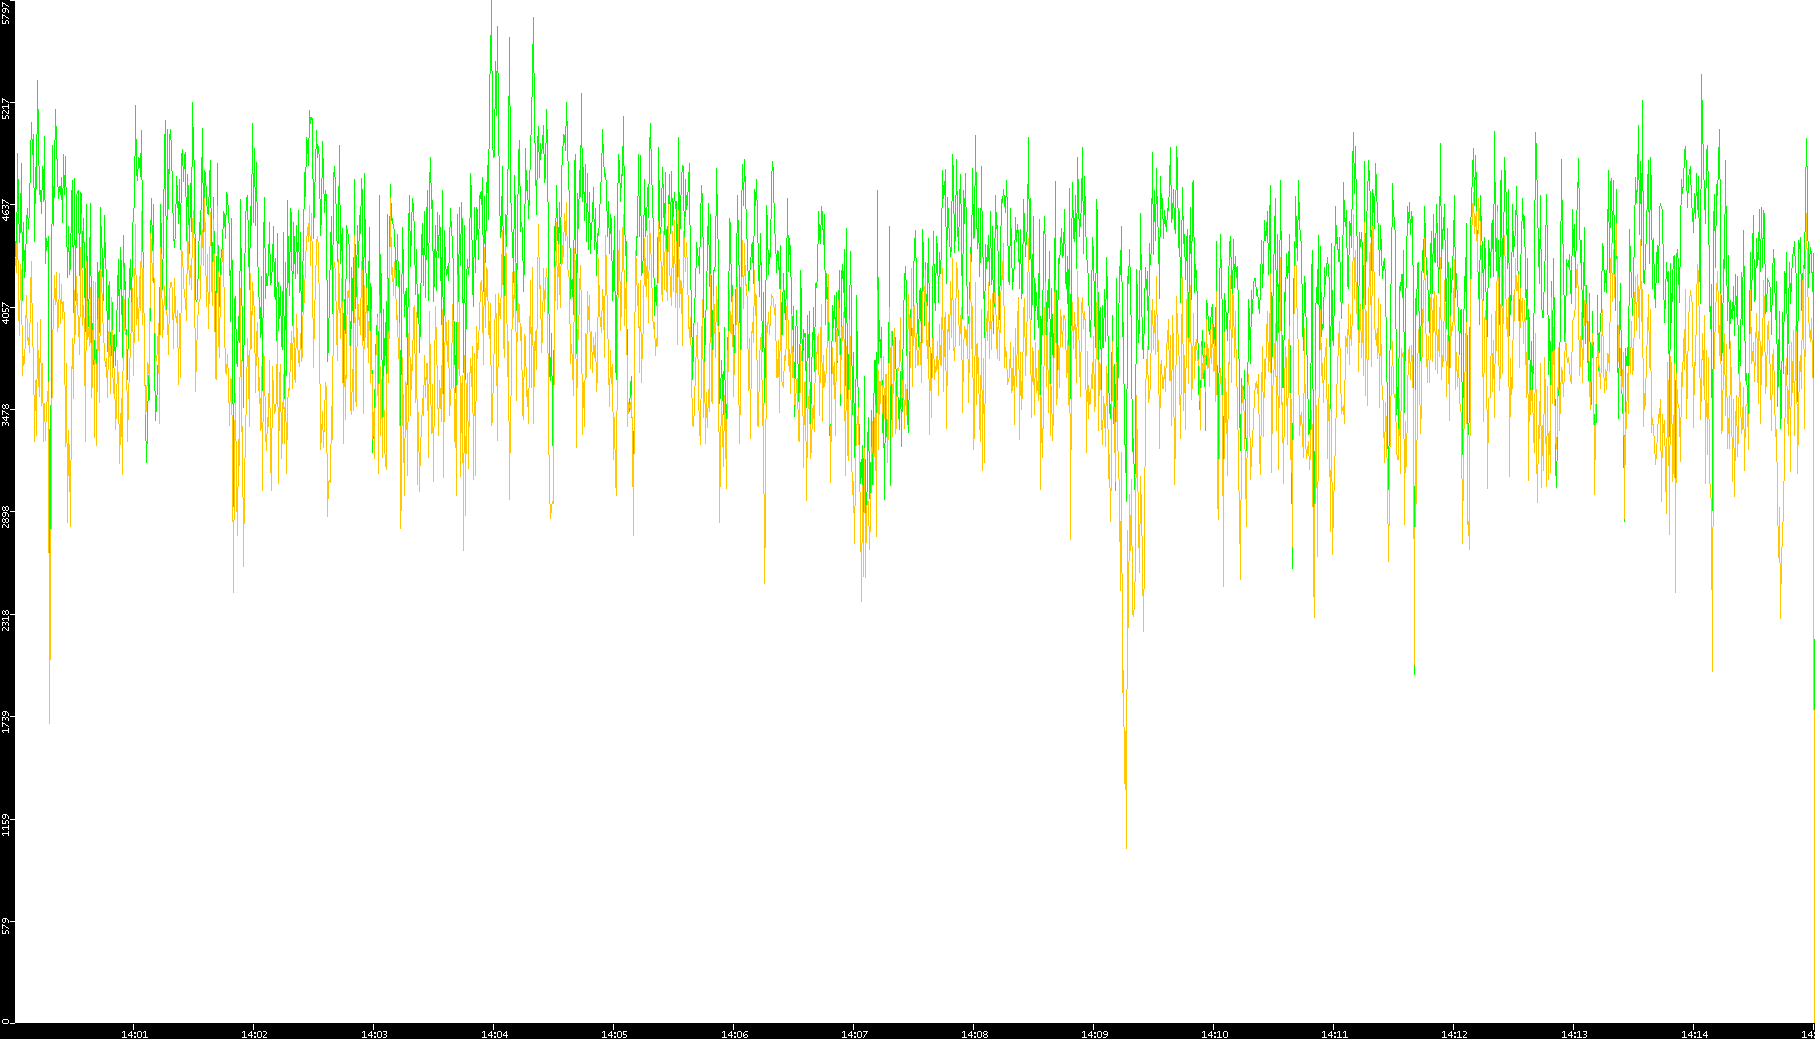
Task: Click the 14:04 time label
Action: pos(494,1033)
